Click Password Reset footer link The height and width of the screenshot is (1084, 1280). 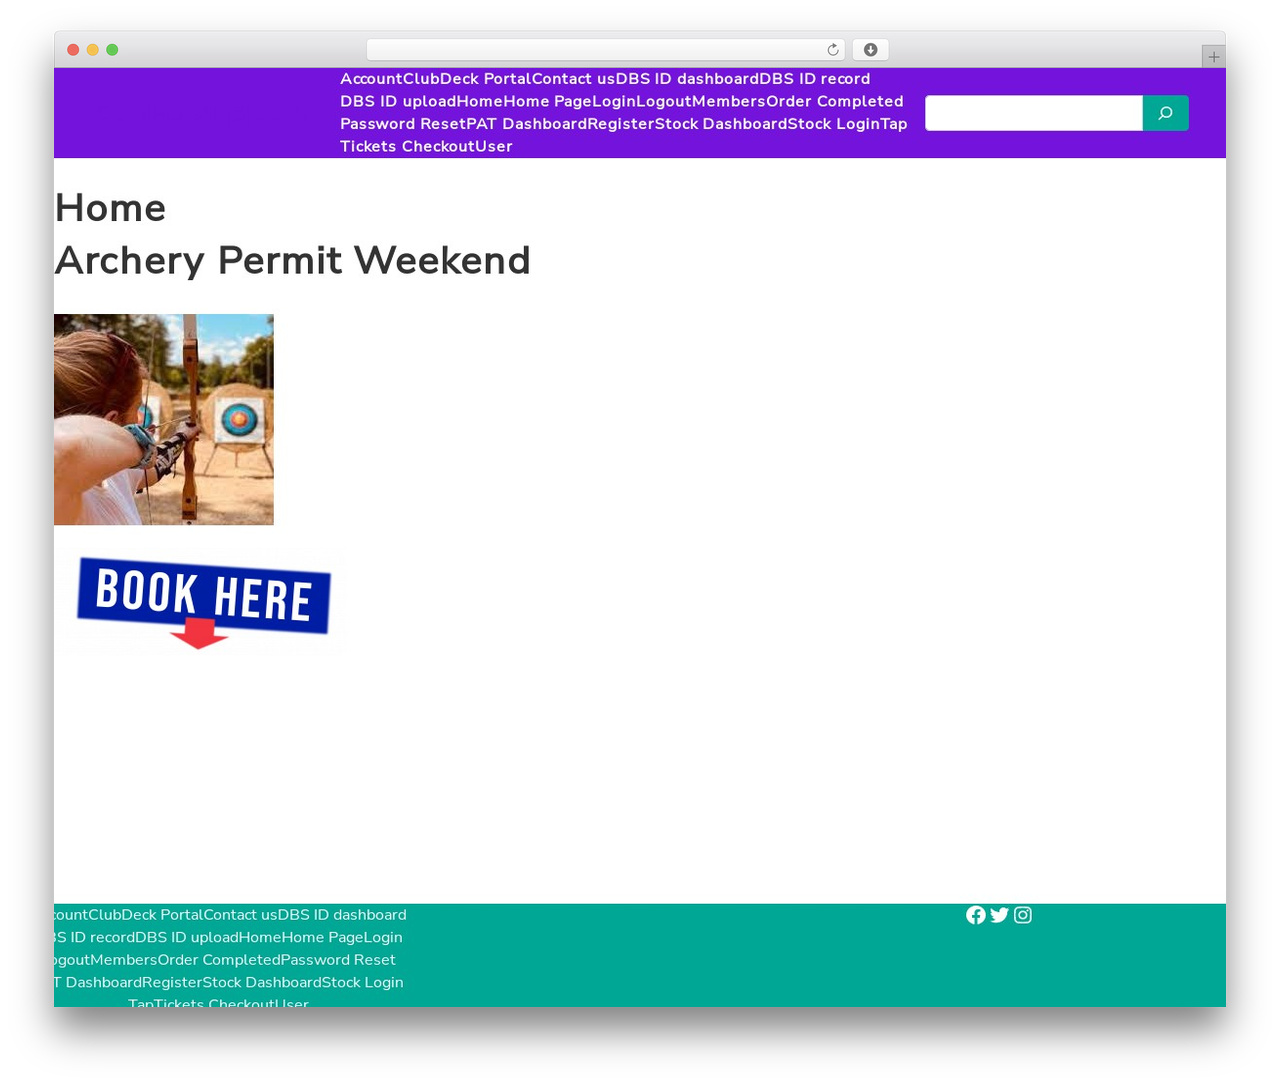[338, 960]
